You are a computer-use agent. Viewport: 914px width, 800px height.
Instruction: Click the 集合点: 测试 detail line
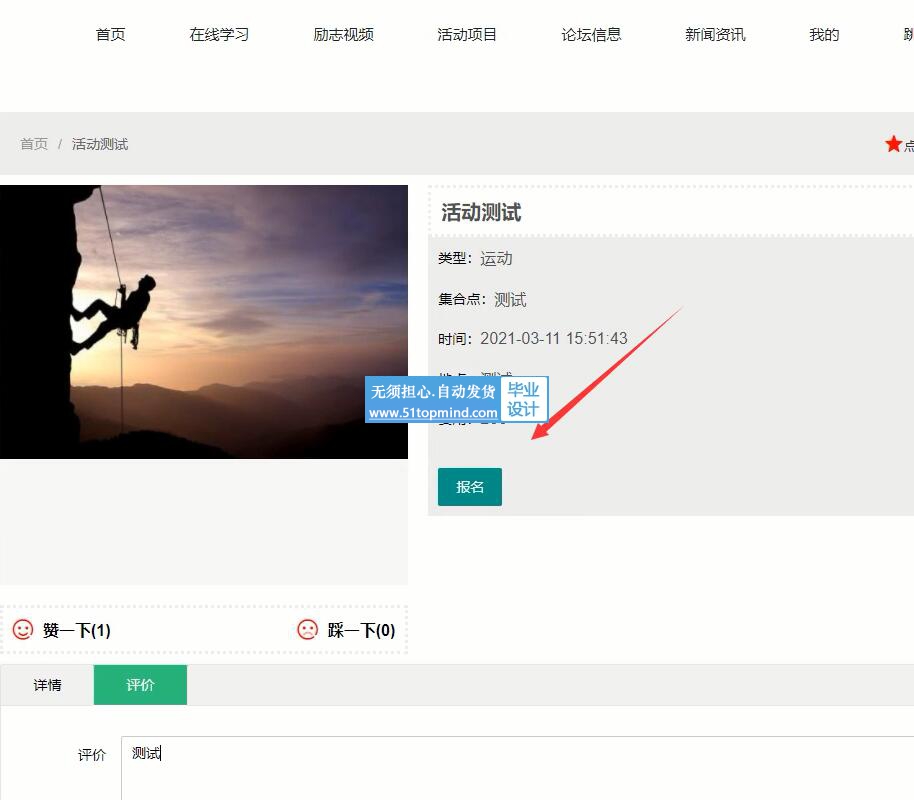[482, 299]
